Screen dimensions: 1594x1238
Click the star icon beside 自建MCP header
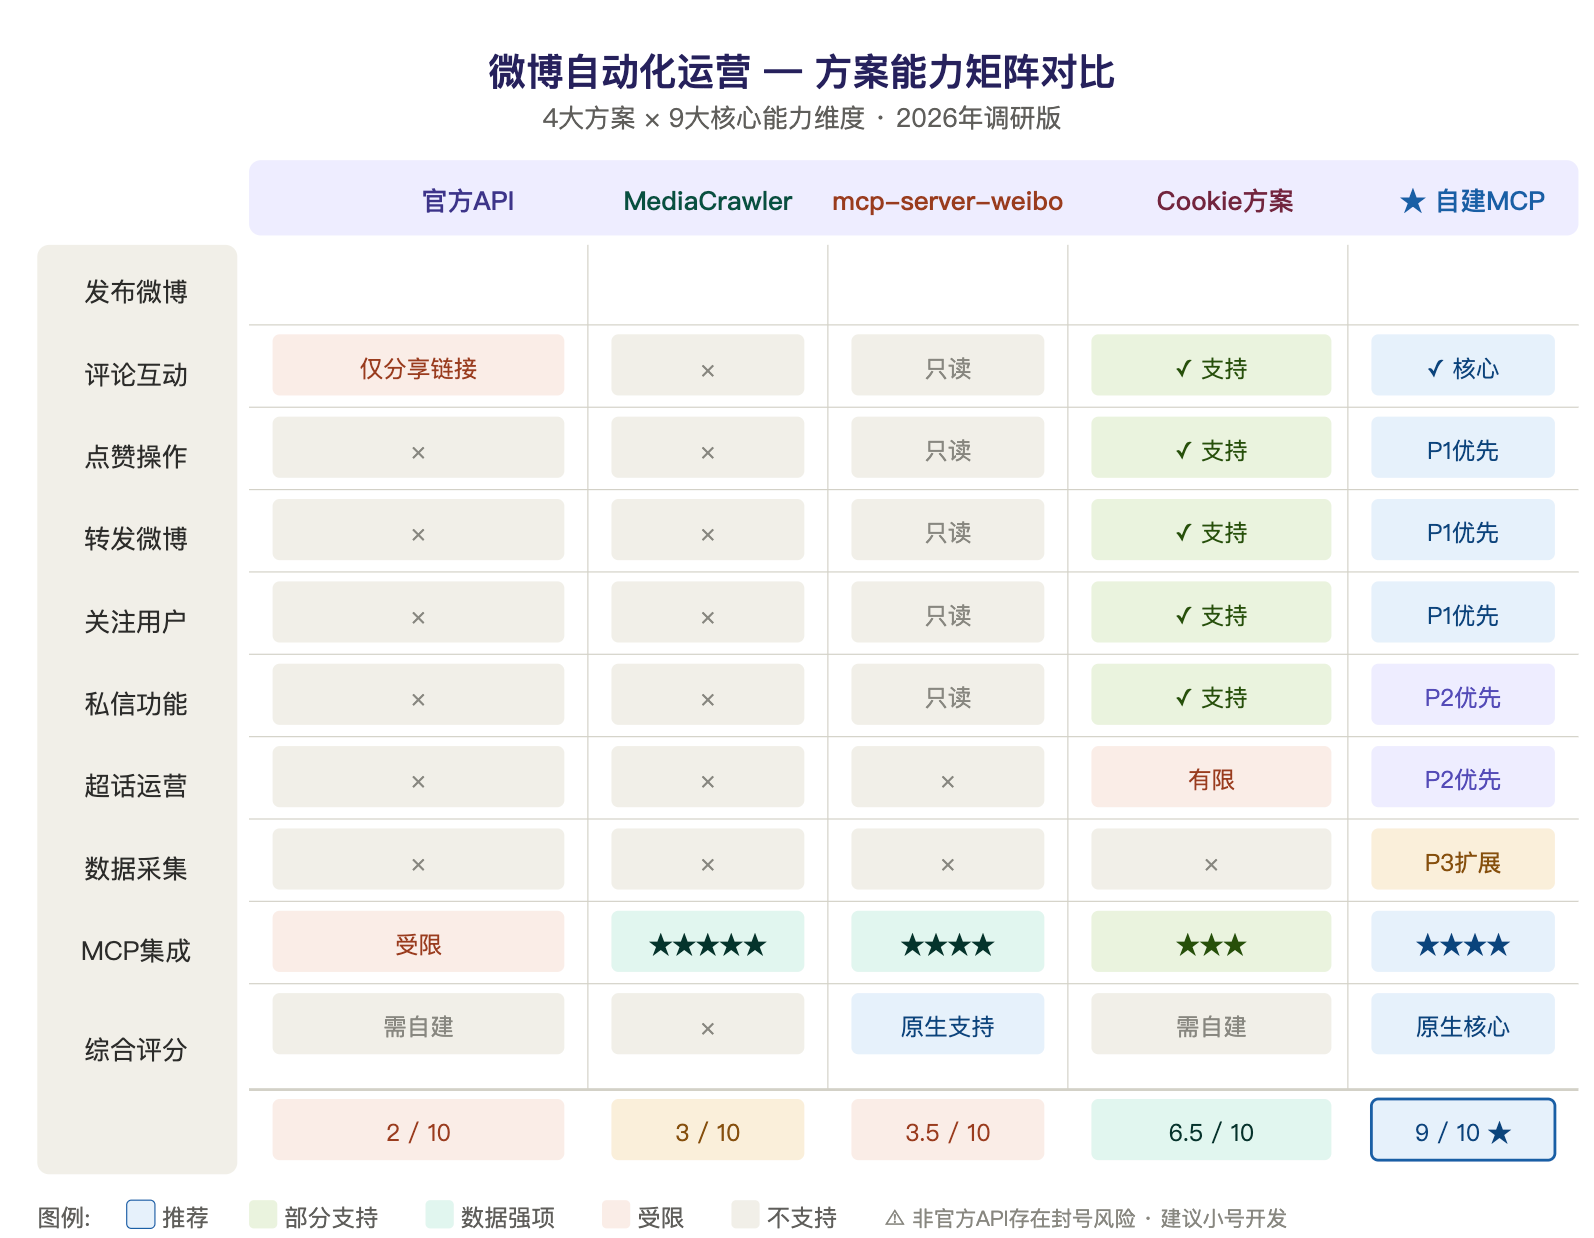[x=1412, y=201]
